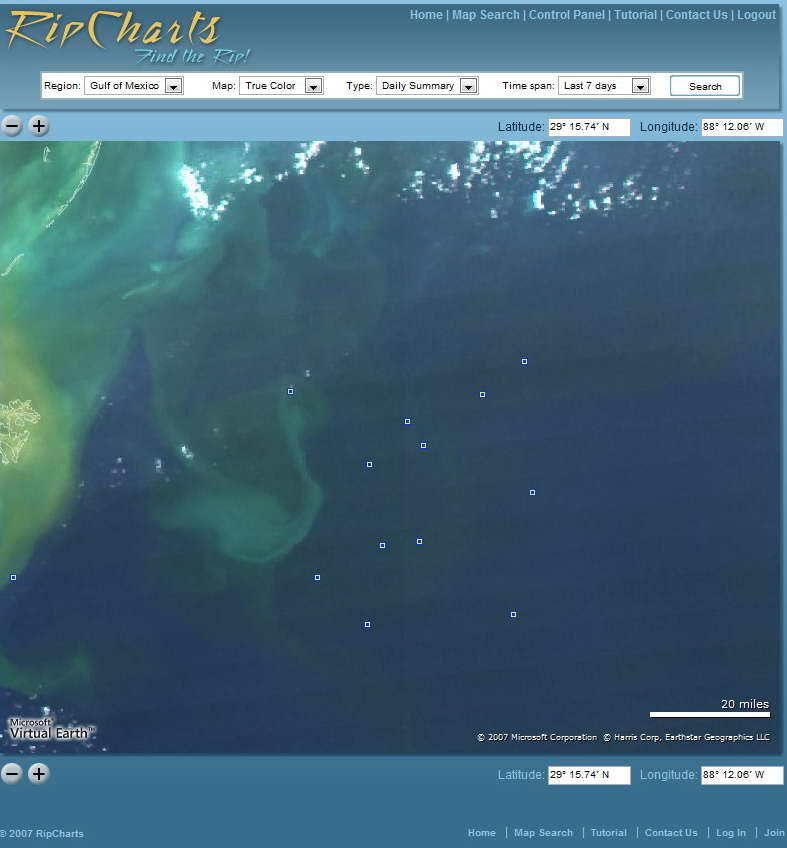Open the Region dropdown
787x848 pixels.
click(x=133, y=86)
